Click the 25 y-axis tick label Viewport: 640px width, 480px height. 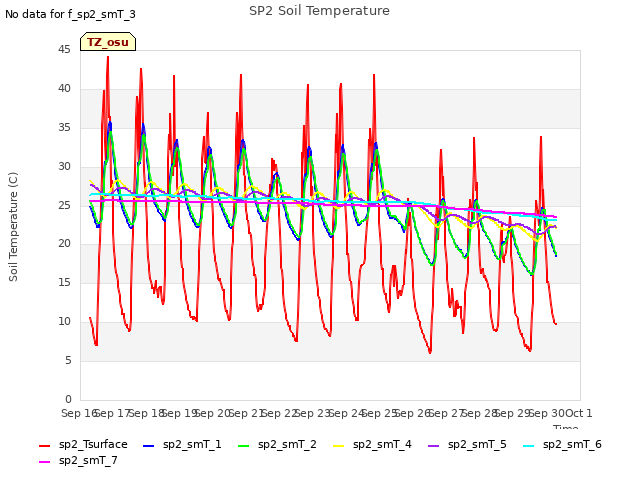(x=64, y=205)
